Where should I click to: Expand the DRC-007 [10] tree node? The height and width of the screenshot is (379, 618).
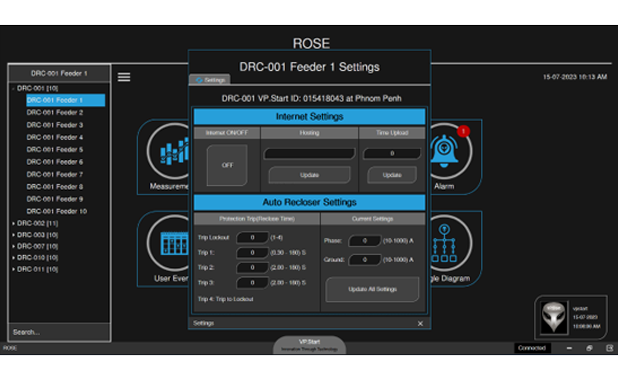14,246
